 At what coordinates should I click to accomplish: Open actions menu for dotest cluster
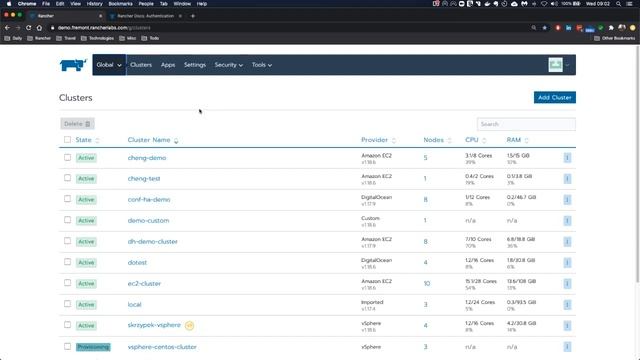(567, 263)
